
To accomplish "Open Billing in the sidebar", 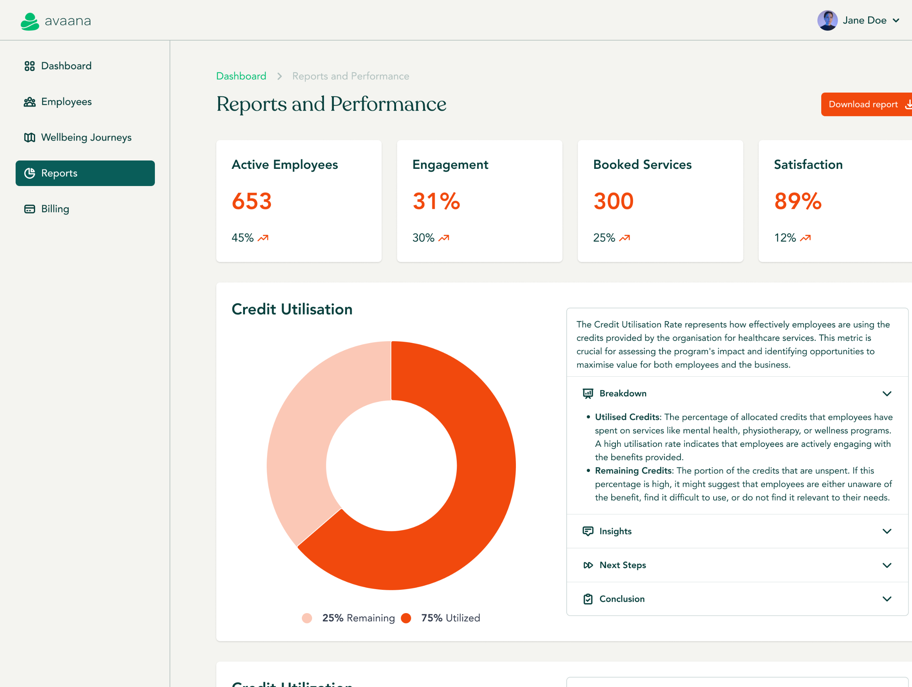I will (x=85, y=209).
